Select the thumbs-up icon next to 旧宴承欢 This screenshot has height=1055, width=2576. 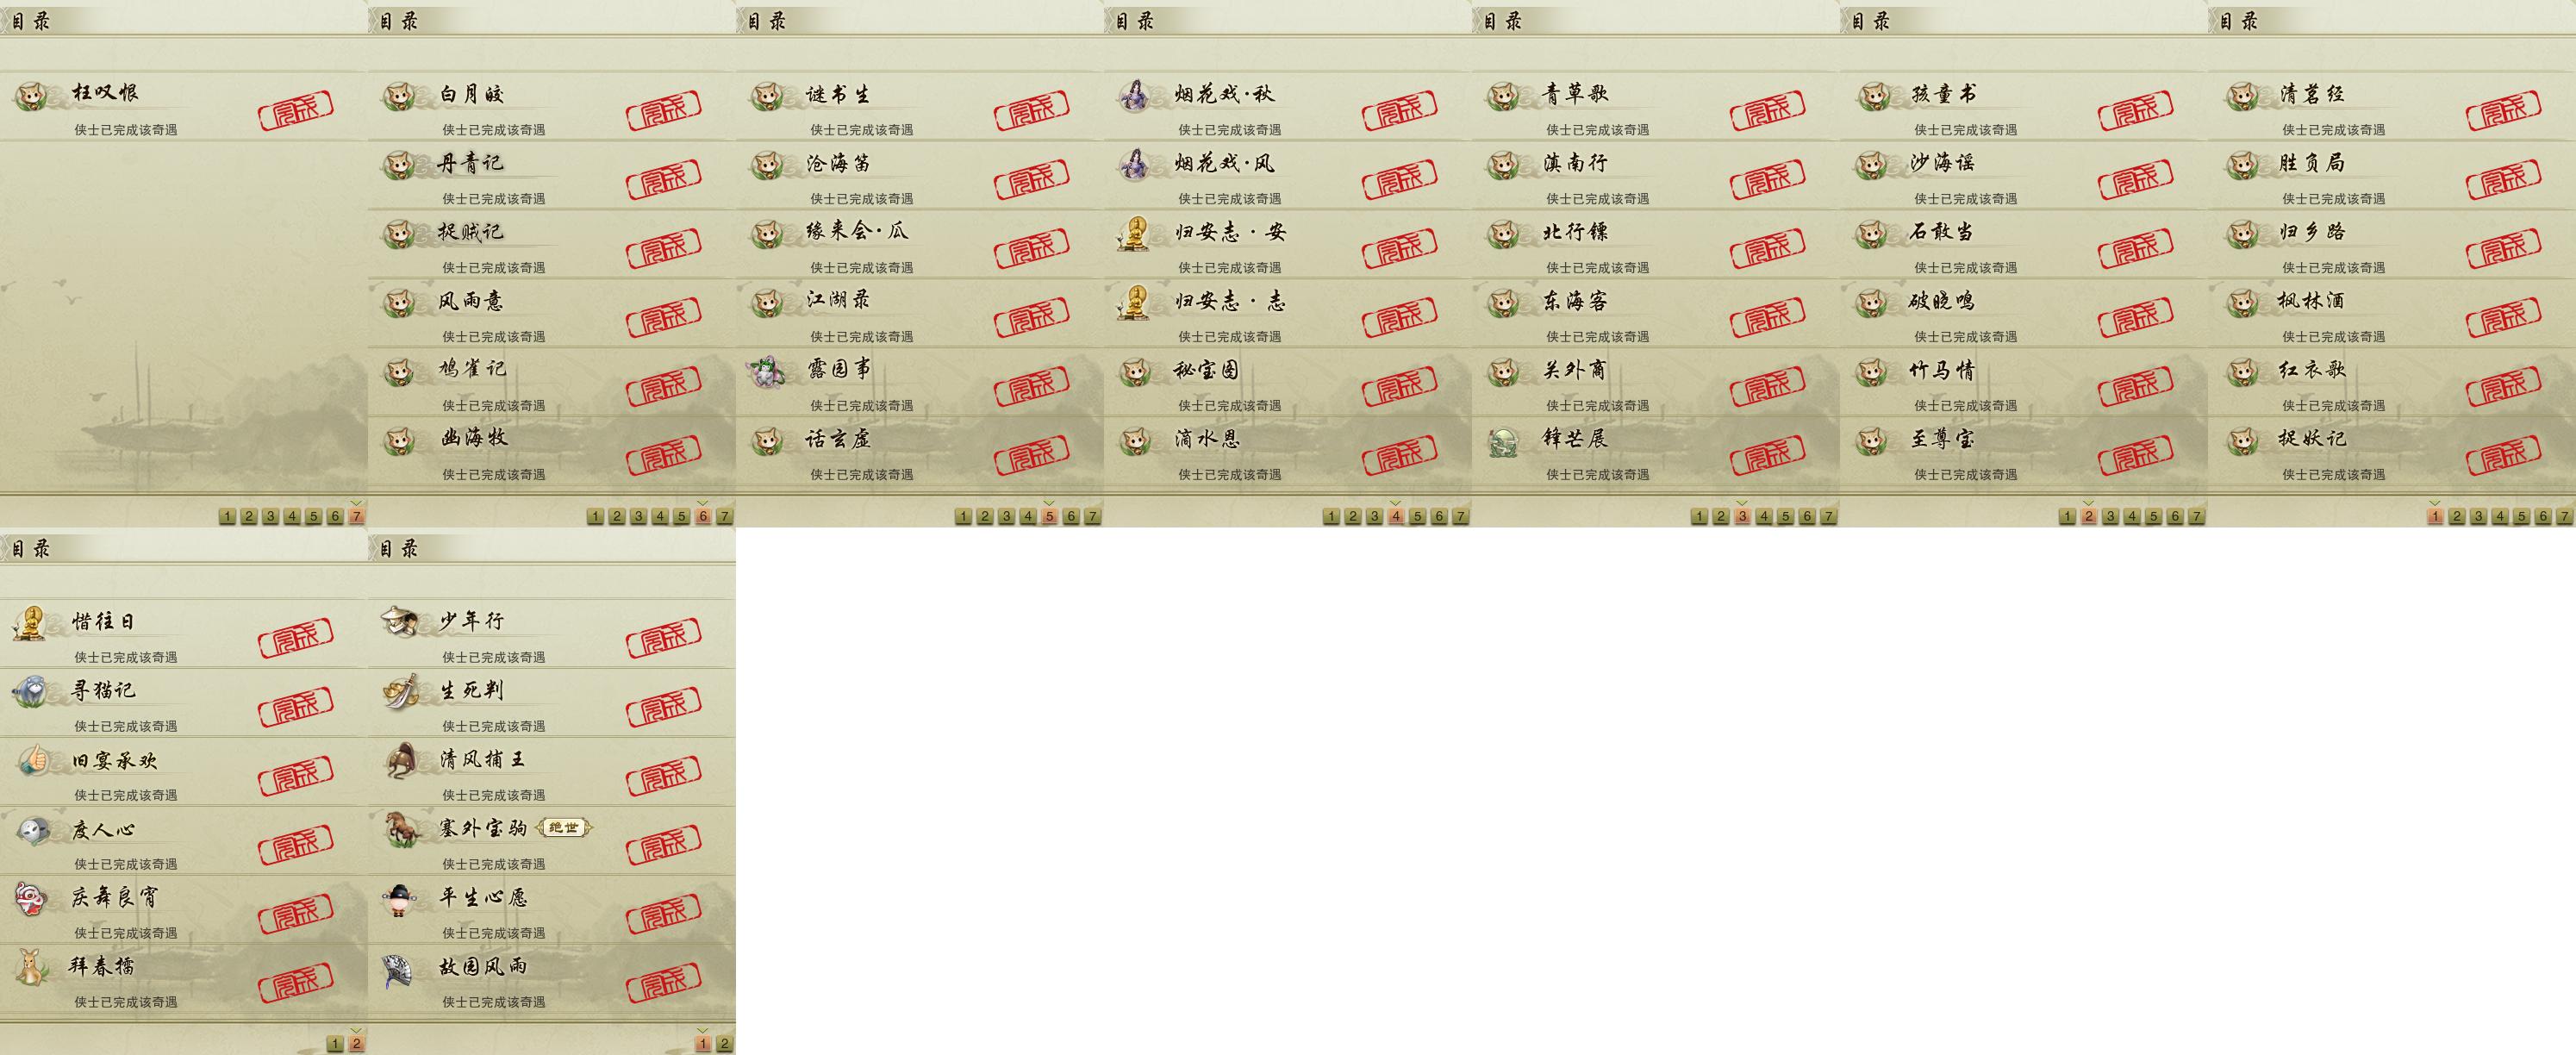tap(32, 761)
